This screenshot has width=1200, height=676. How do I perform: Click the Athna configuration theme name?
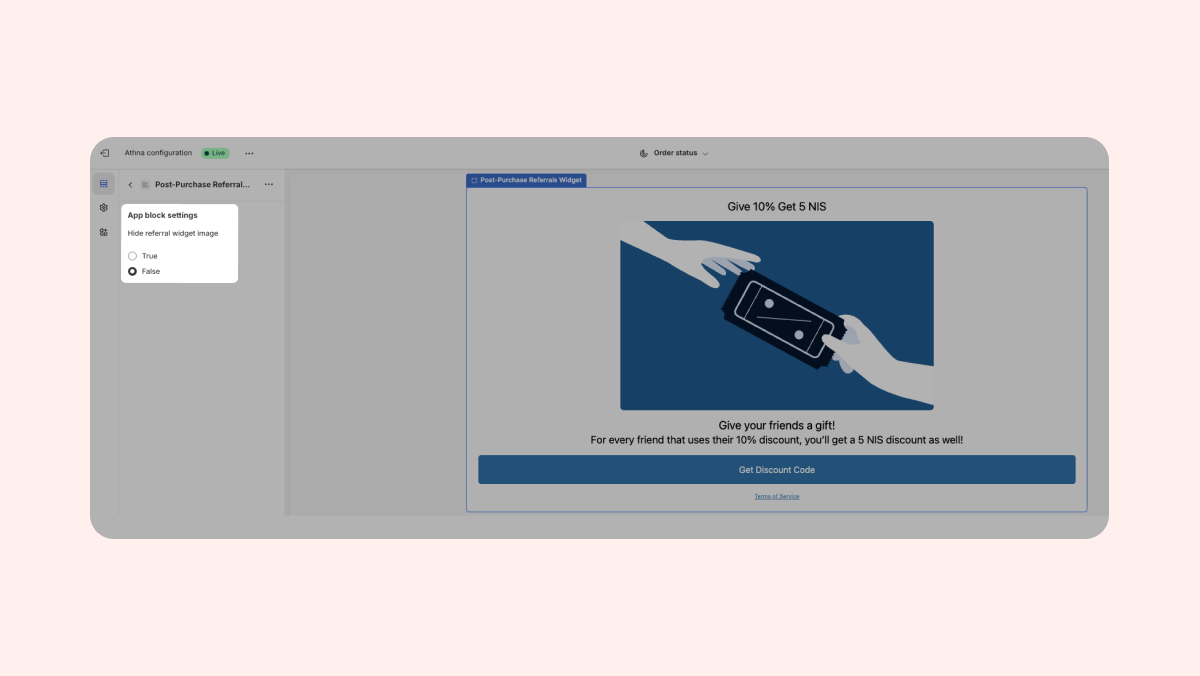pos(158,153)
